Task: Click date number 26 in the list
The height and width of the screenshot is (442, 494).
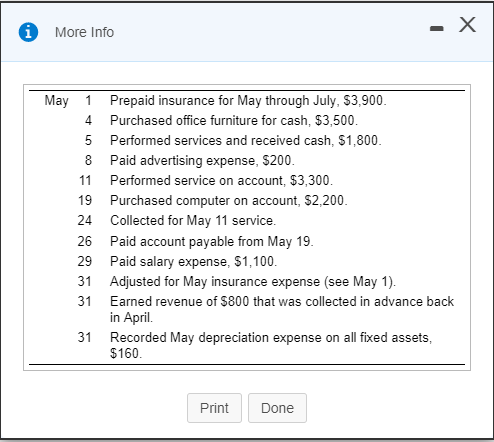Action: click(85, 241)
